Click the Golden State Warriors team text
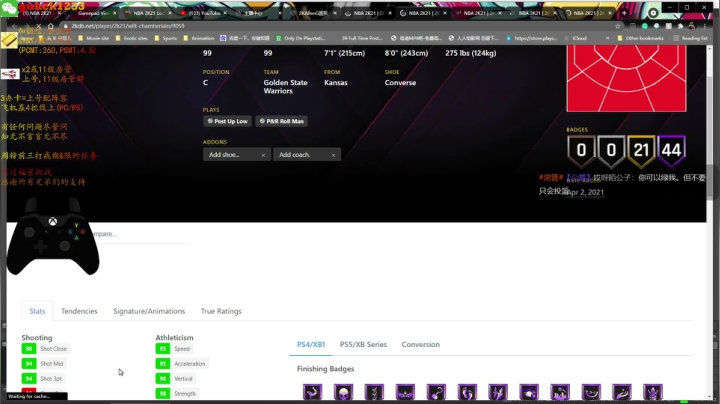Screen dimensions: 720x404 [285, 87]
